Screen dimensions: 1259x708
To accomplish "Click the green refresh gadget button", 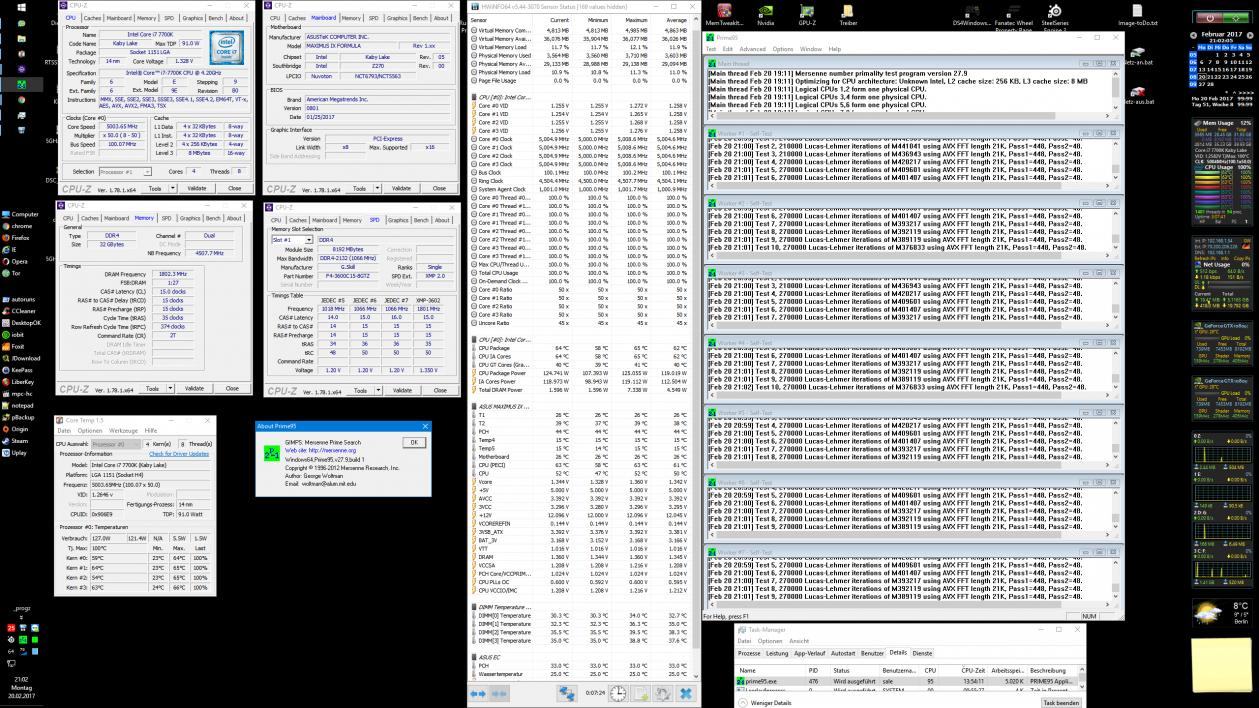I will pos(1237,17).
